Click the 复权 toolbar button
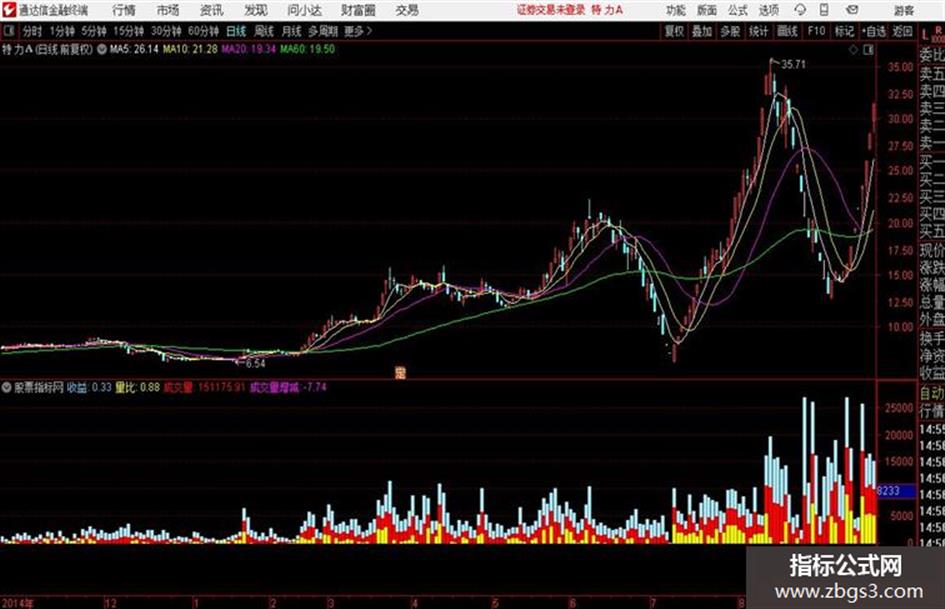The height and width of the screenshot is (609, 945). click(674, 31)
